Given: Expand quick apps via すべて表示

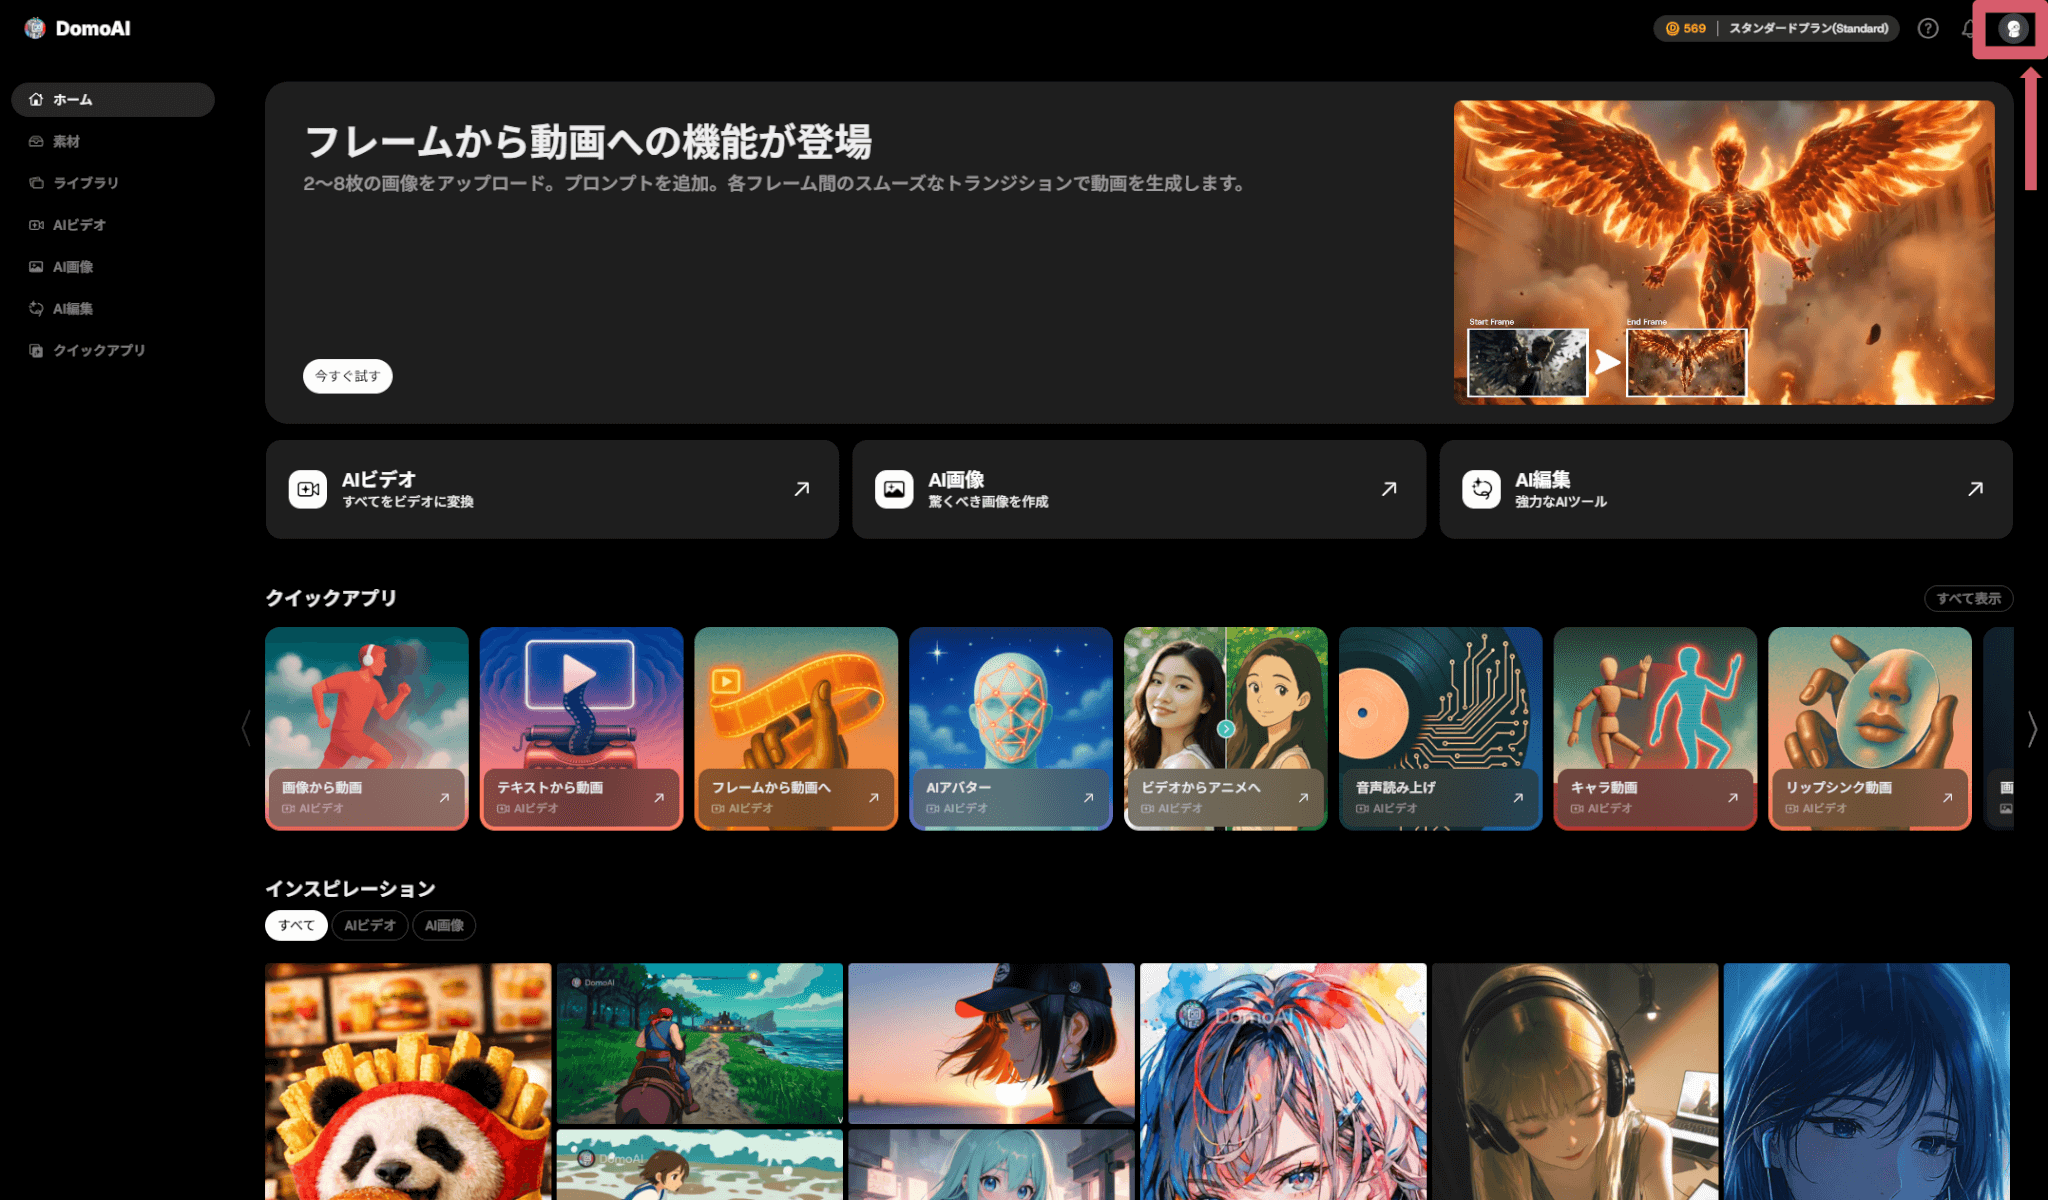Looking at the screenshot, I should tap(1967, 598).
